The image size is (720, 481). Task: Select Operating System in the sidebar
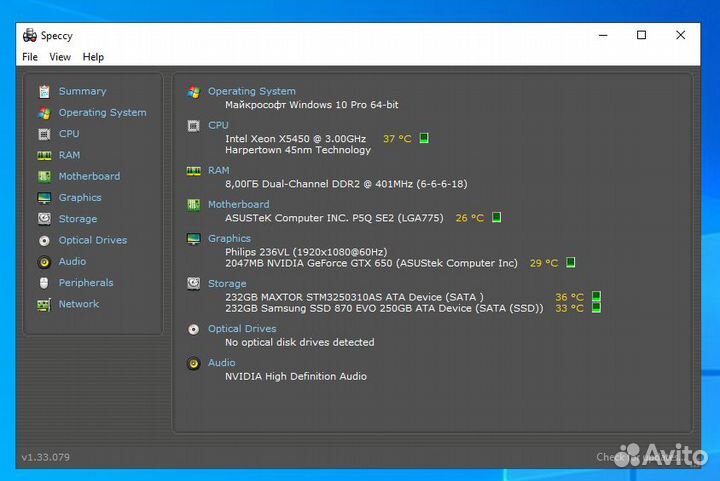(102, 112)
